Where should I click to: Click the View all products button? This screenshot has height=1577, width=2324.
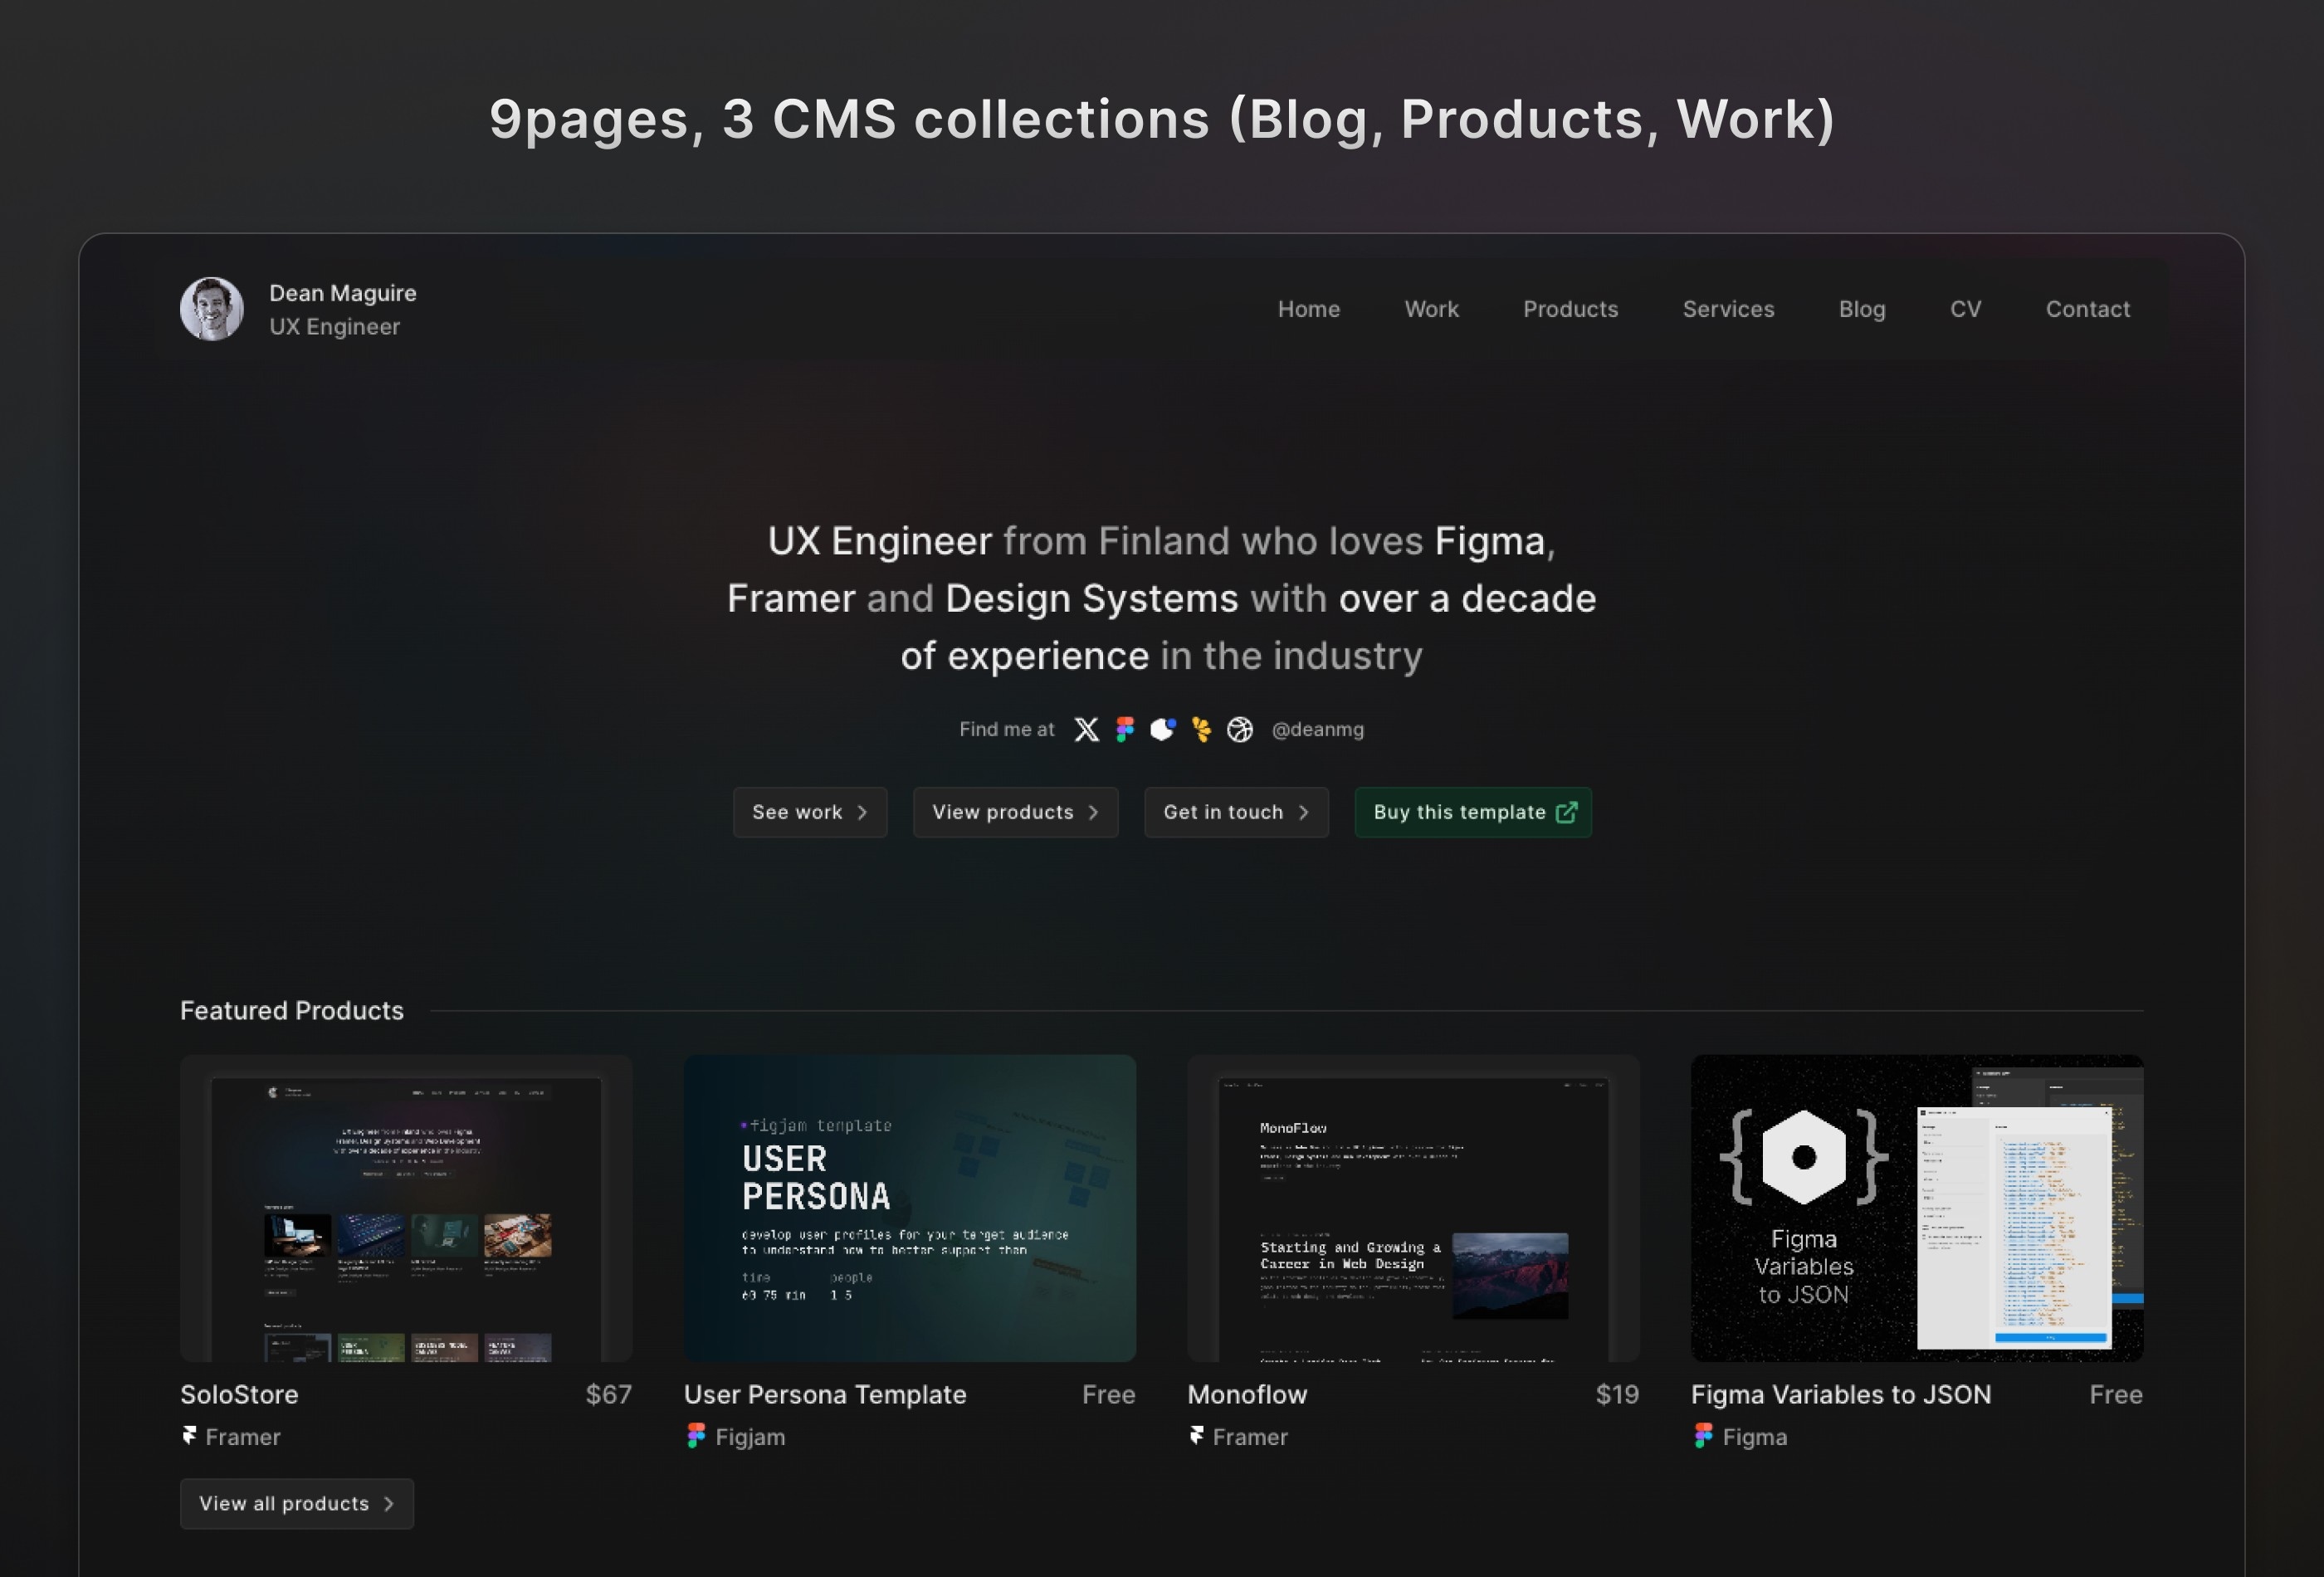(x=297, y=1503)
